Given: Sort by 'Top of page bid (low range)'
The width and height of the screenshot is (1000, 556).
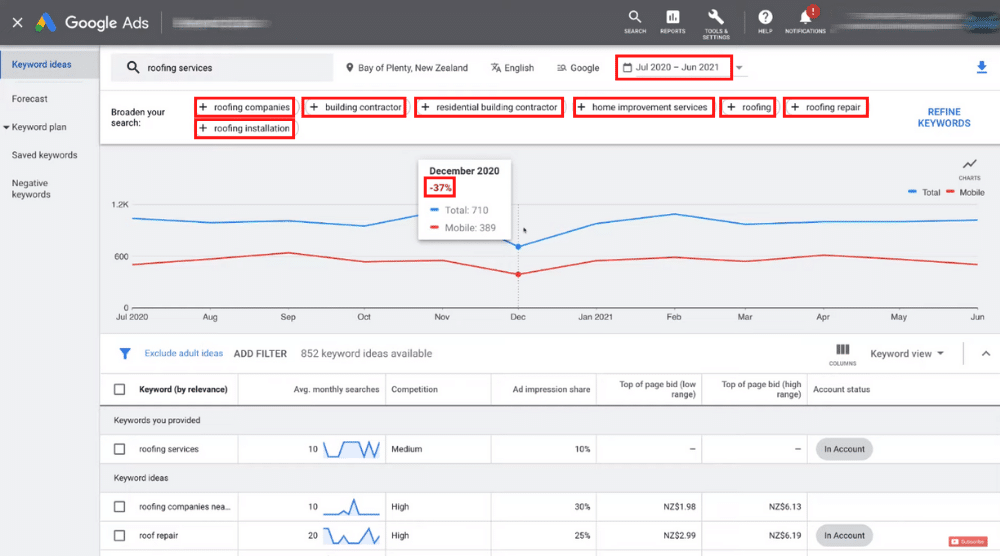Looking at the screenshot, I should click(x=657, y=389).
